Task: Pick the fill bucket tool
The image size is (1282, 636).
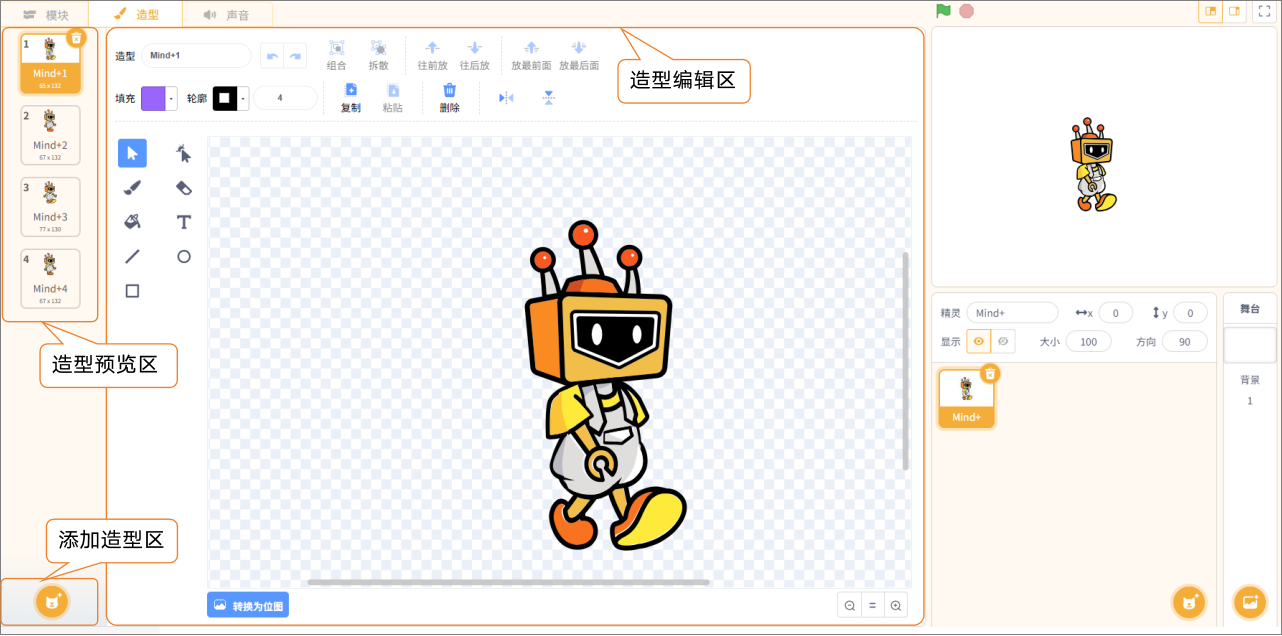Action: click(132, 222)
